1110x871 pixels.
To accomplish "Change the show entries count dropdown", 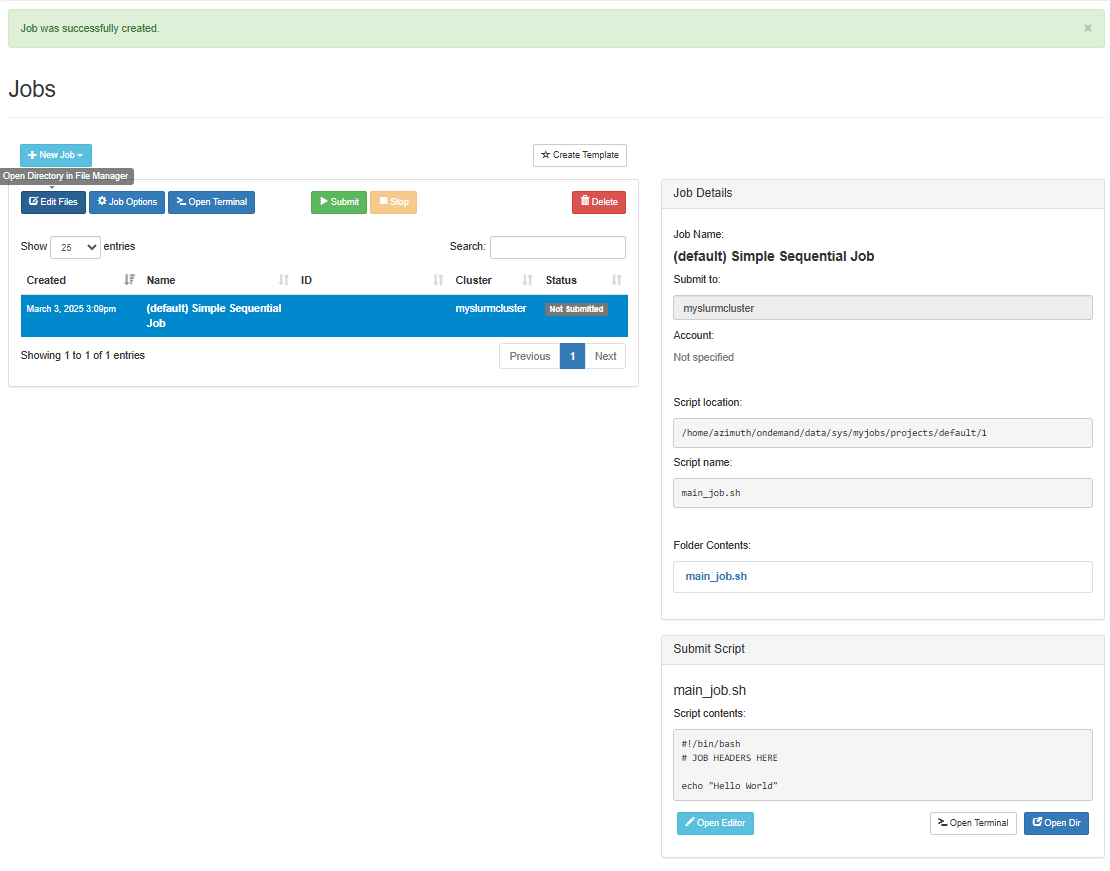I will (75, 247).
